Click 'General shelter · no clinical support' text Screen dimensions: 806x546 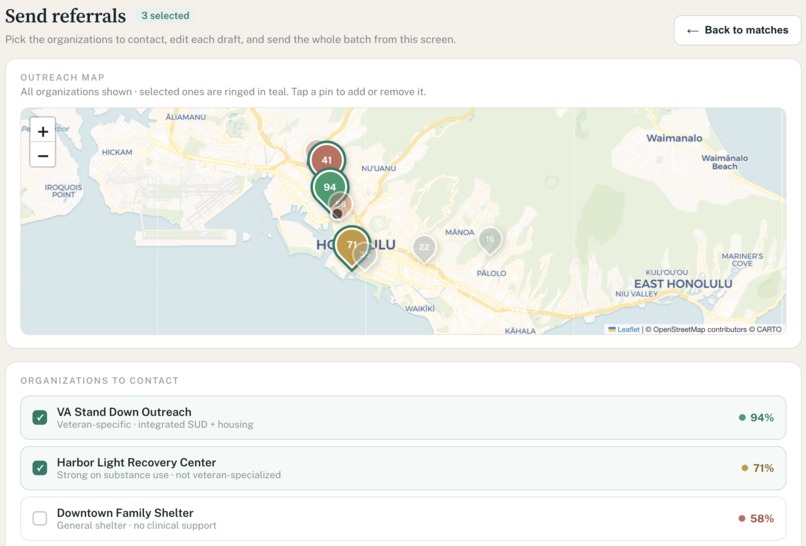click(x=136, y=525)
